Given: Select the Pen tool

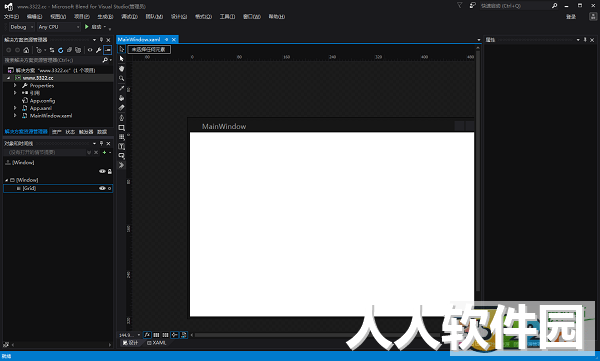Looking at the screenshot, I should tap(122, 118).
